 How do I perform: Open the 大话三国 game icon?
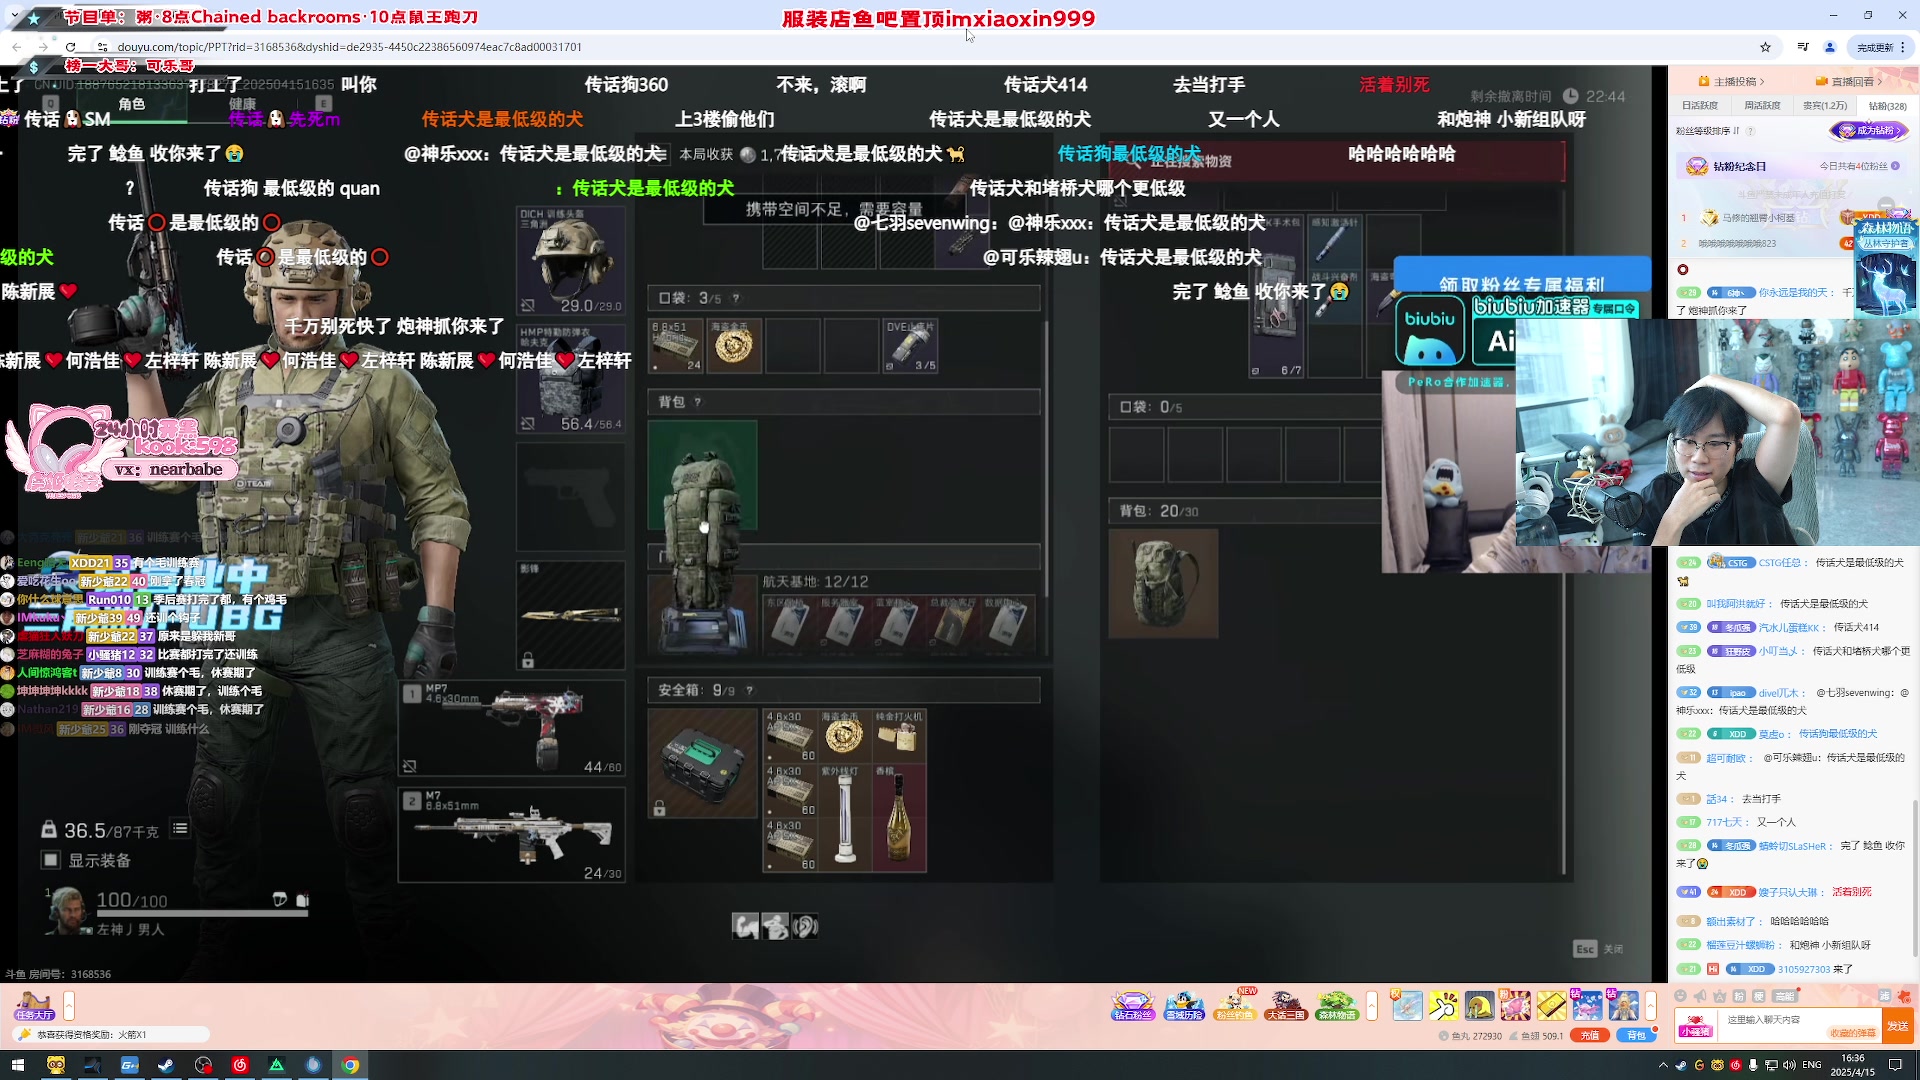(x=1286, y=1006)
